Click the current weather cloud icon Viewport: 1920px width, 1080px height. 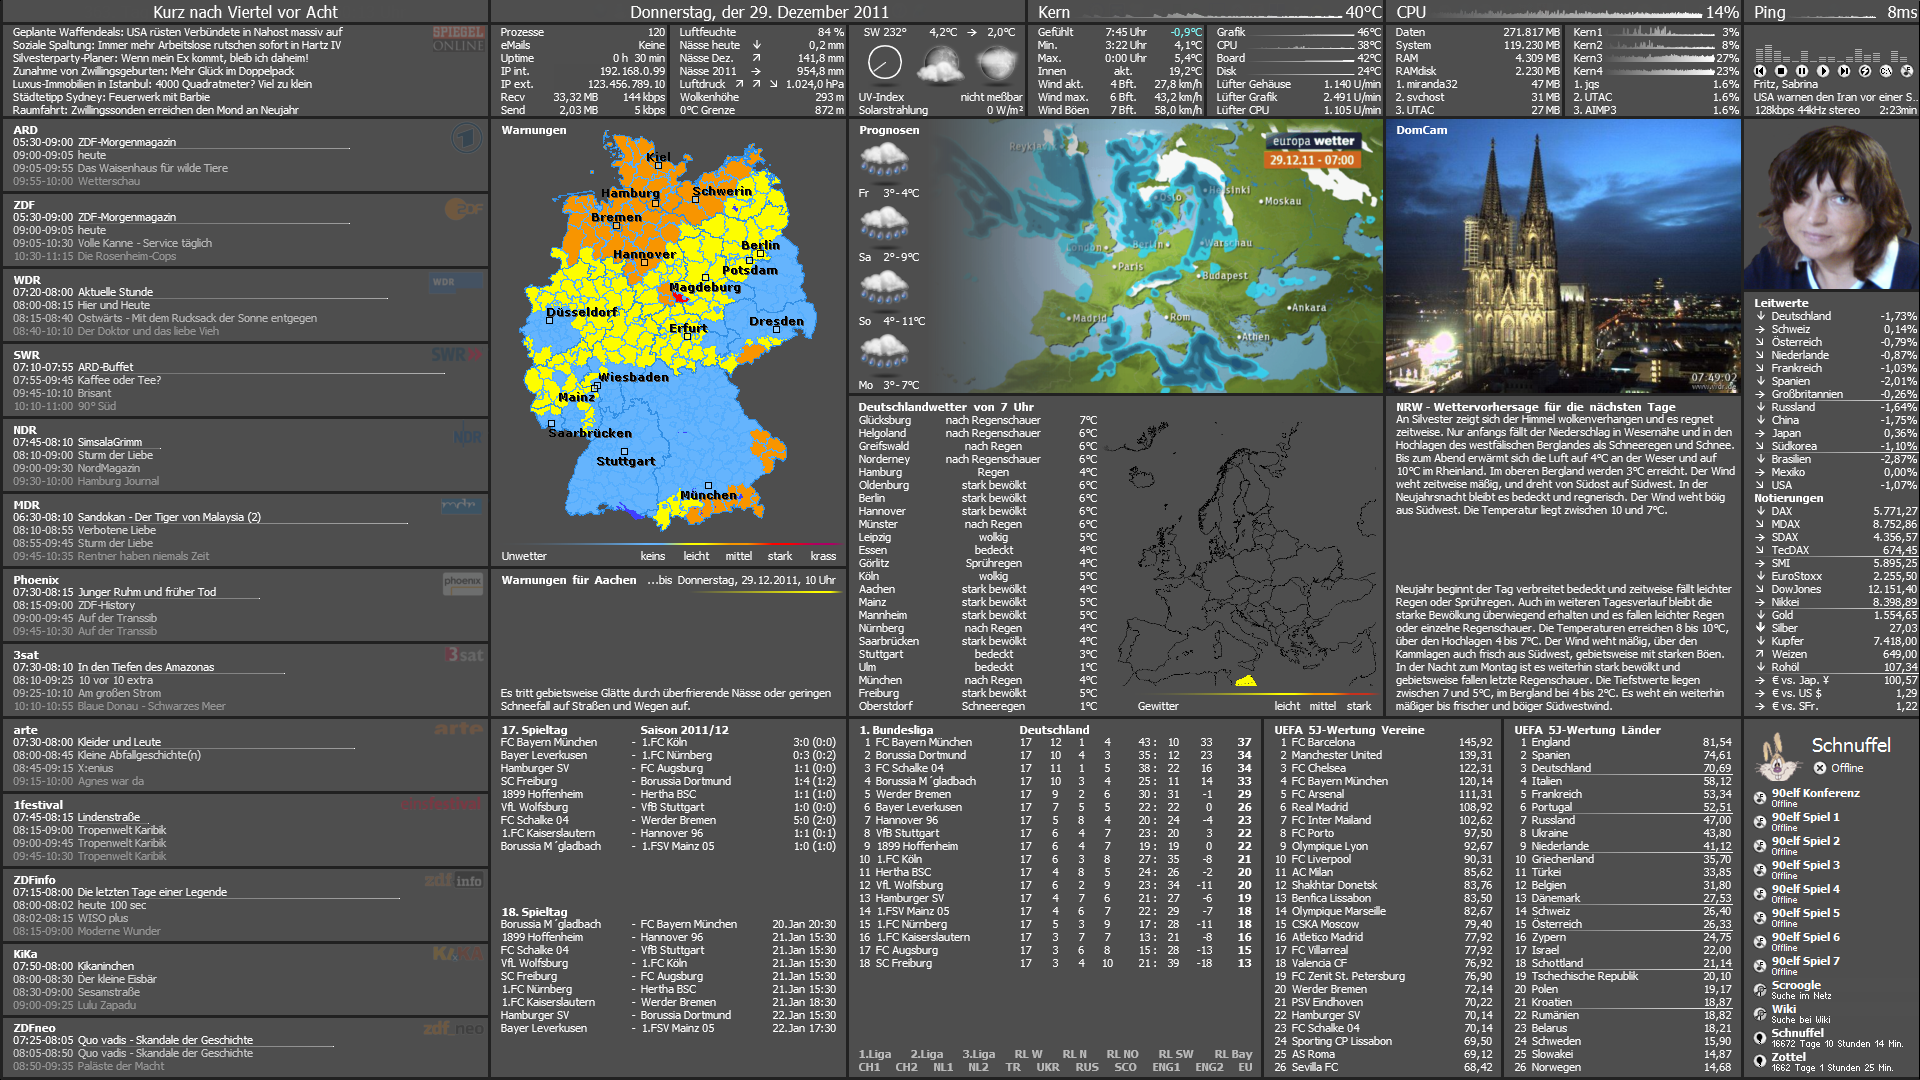point(939,66)
